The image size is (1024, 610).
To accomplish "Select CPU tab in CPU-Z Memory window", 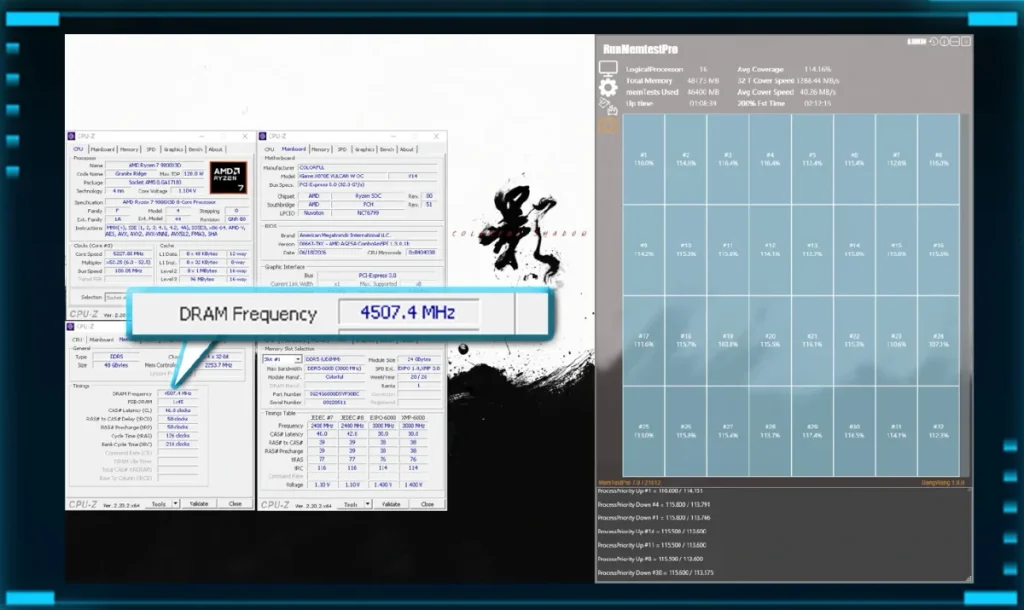I will click(77, 340).
